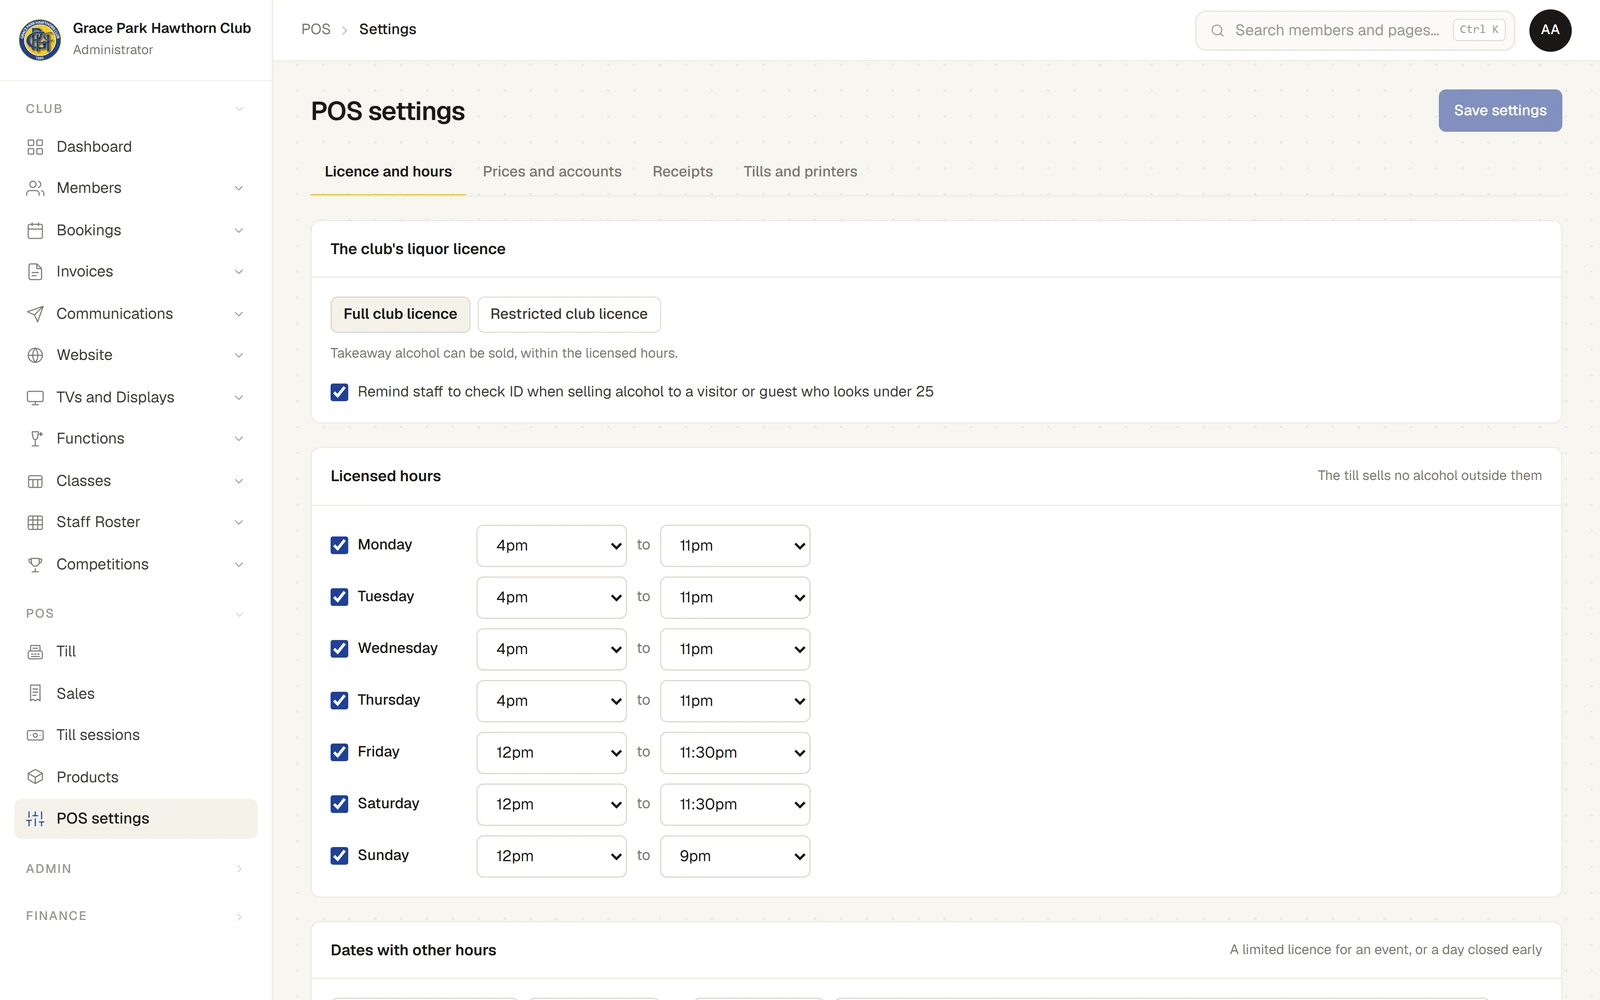
Task: Select the Licence and hours tab
Action: [x=388, y=172]
